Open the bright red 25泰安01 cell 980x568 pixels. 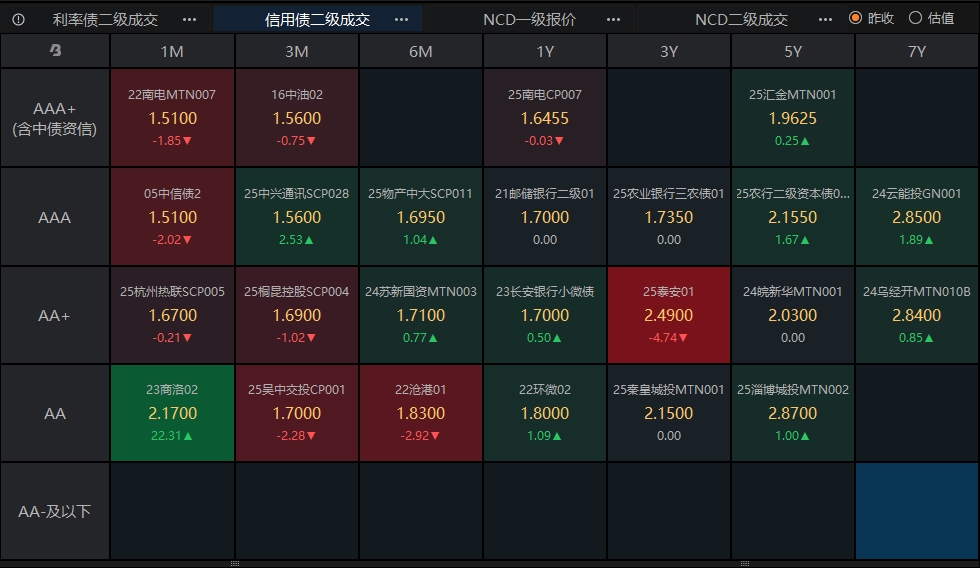pyautogui.click(x=669, y=315)
